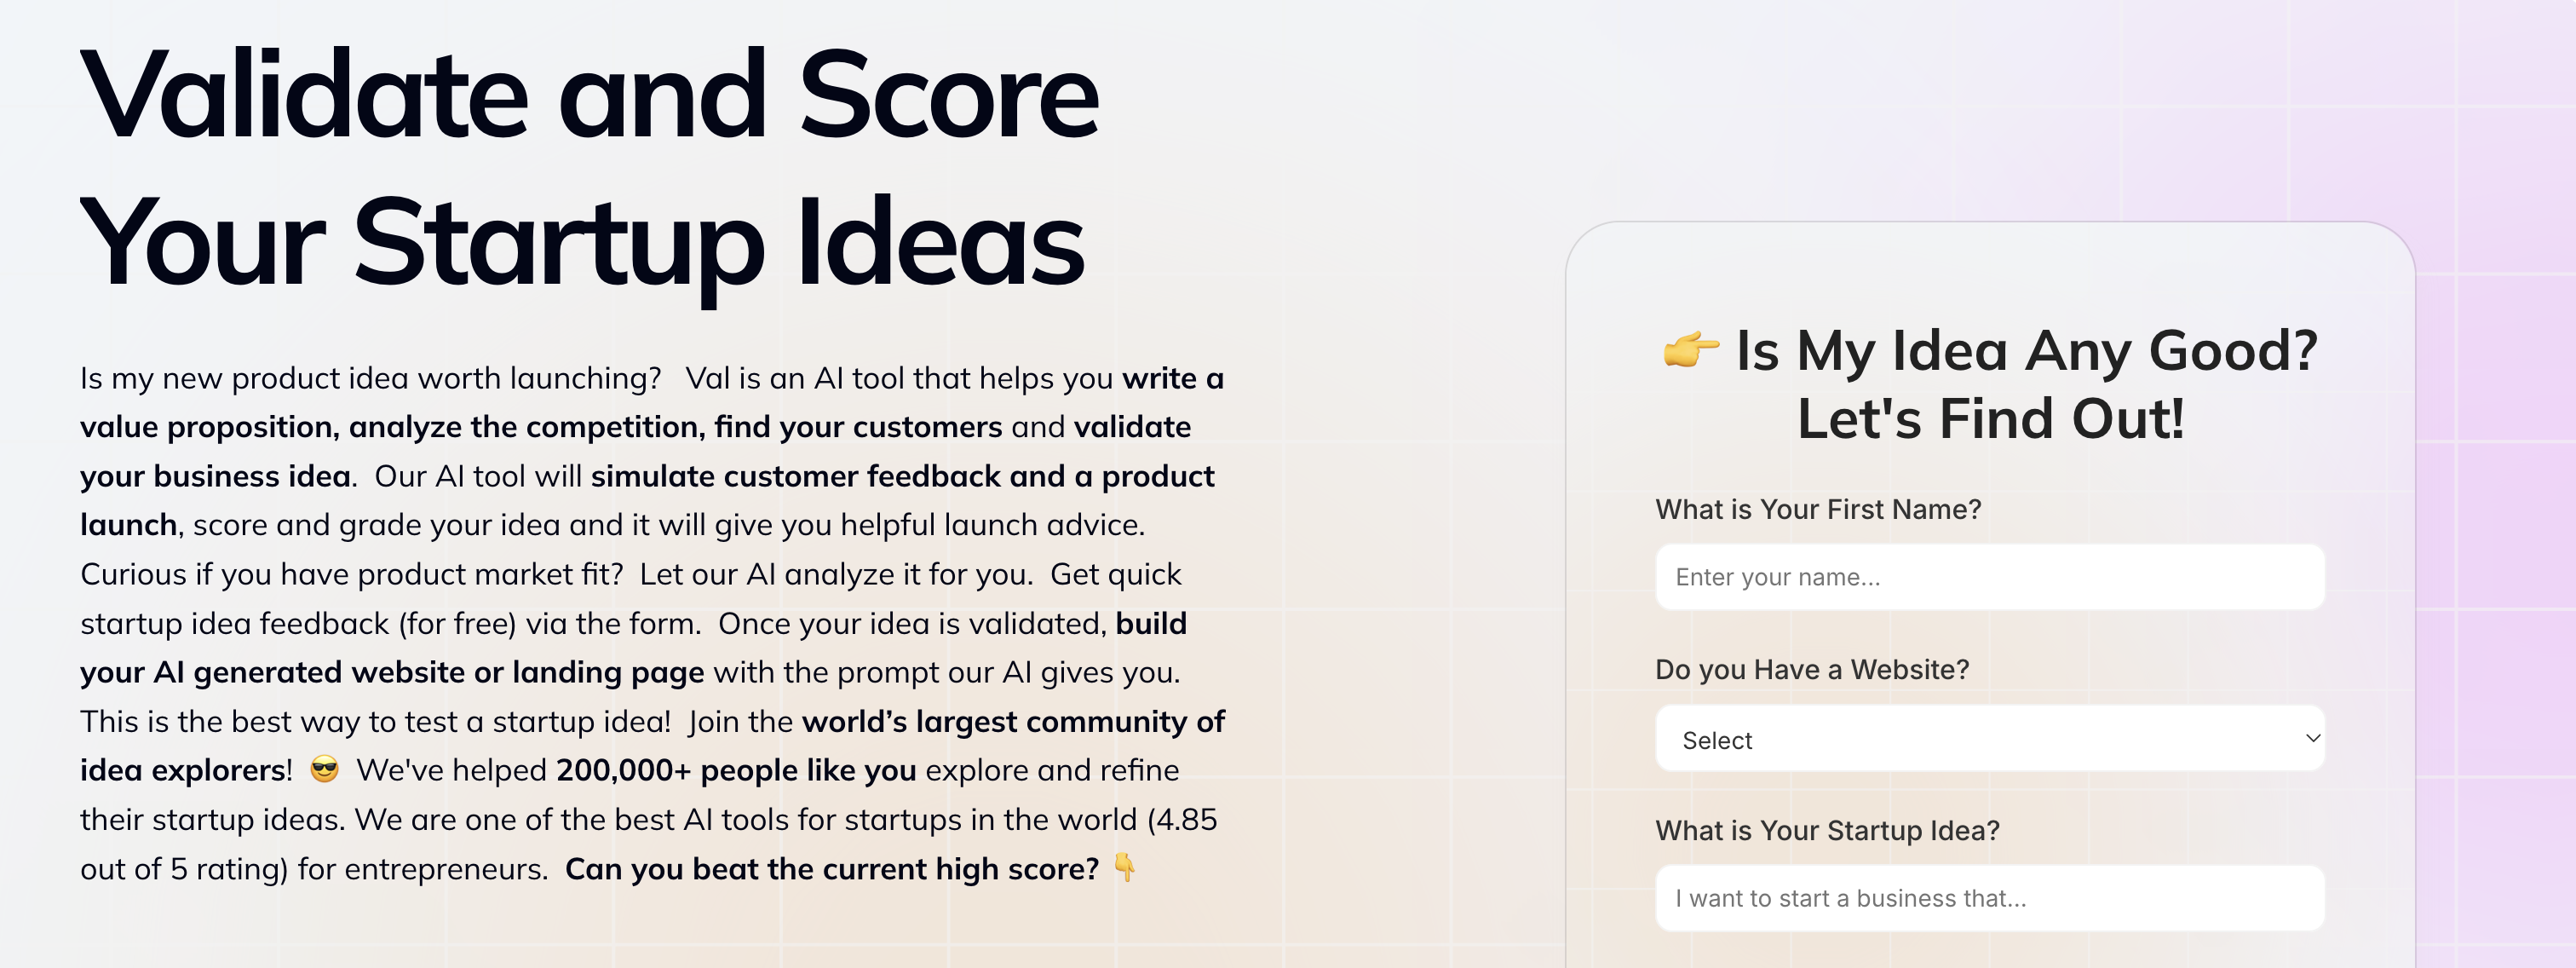The image size is (2576, 968).
Task: Click the "What is Your First Name?" label
Action: (x=1815, y=509)
